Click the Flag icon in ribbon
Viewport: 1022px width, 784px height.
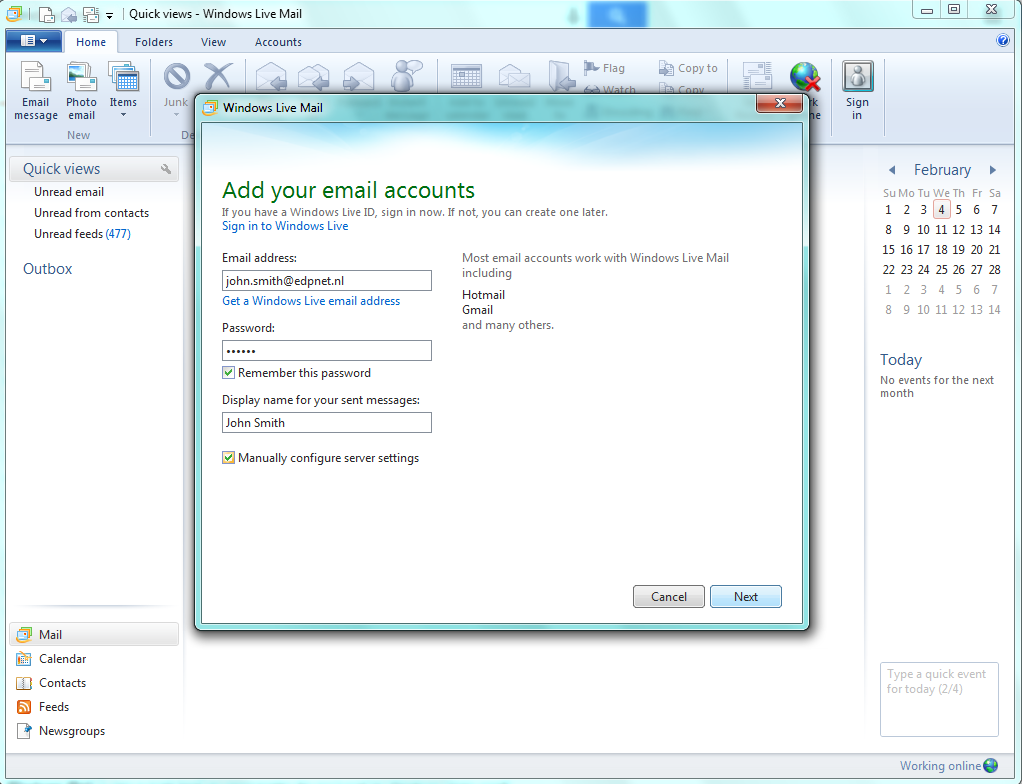(x=591, y=67)
